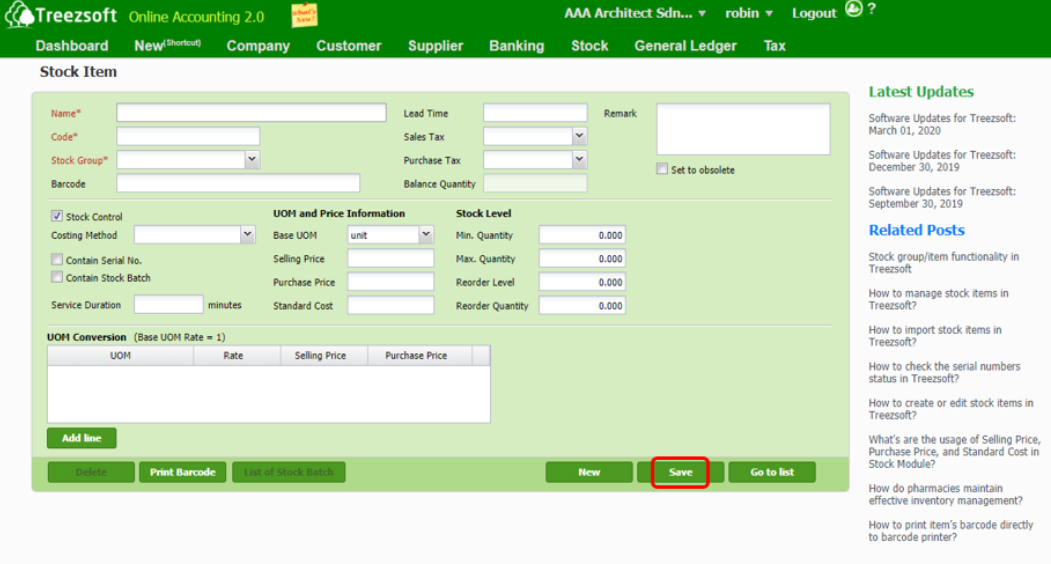This screenshot has height=564, width=1051.
Task: Open How to import stock items post
Action: pyautogui.click(x=935, y=335)
